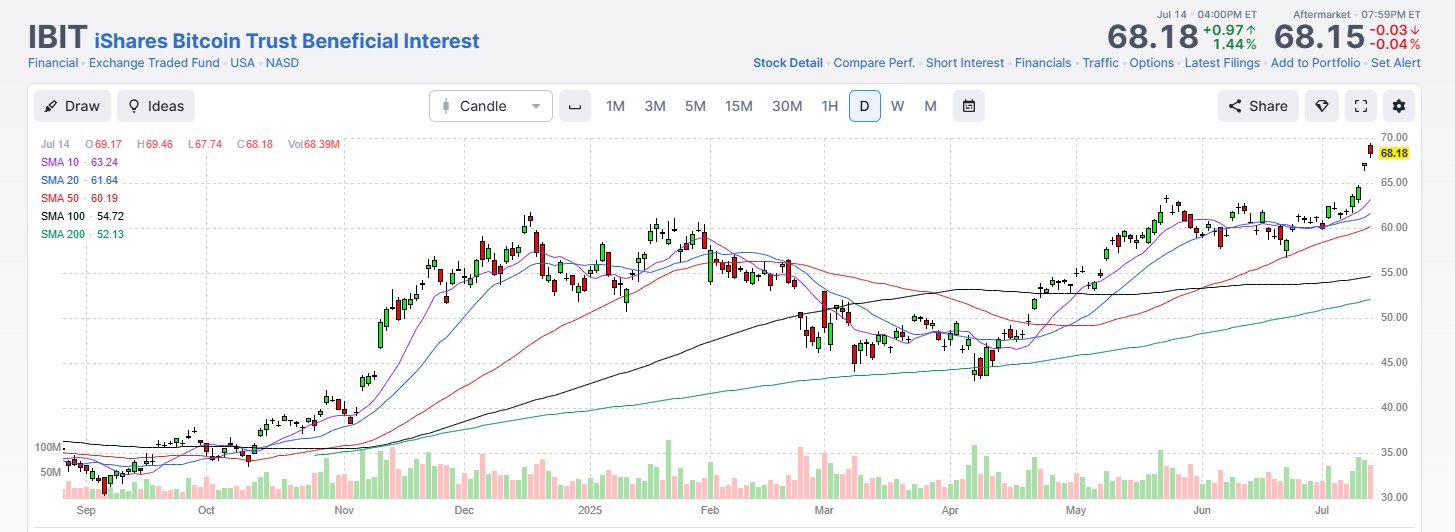1455x532 pixels.
Task: Click the Exchange Traded Fund link
Action: (x=154, y=63)
